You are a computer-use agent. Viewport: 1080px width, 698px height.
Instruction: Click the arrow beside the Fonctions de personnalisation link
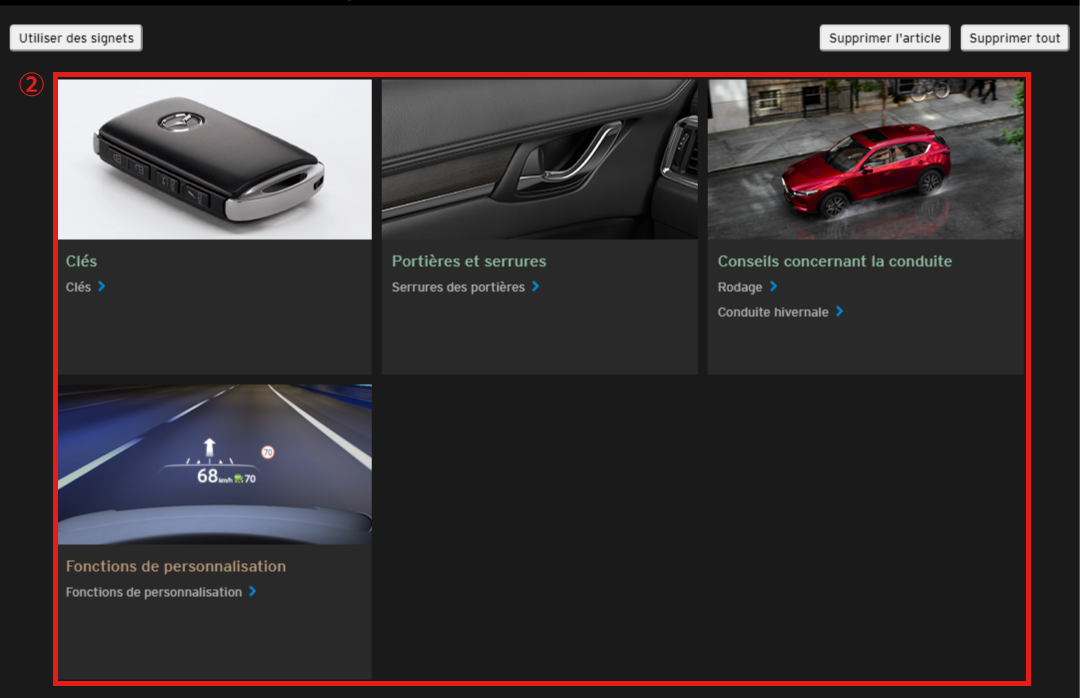pos(253,592)
